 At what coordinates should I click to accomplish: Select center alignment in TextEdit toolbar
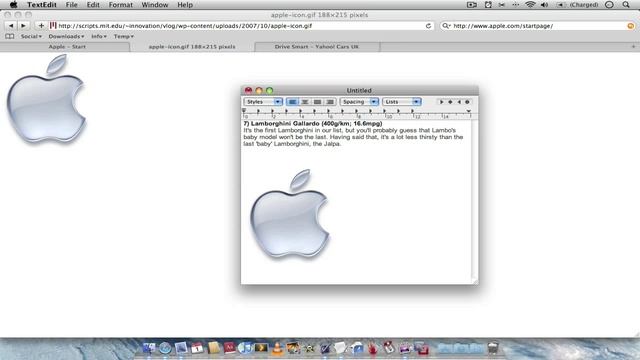coord(305,102)
